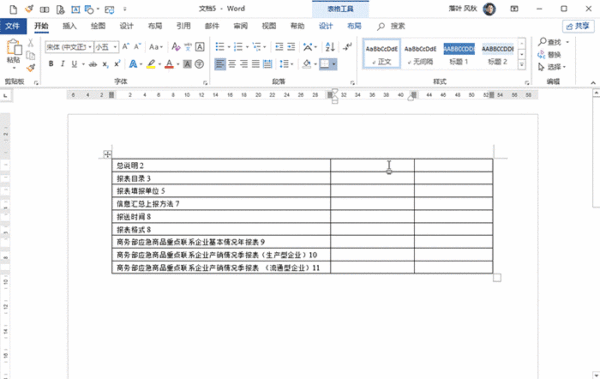Click the table move handle
This screenshot has width=600, height=379.
click(x=107, y=154)
